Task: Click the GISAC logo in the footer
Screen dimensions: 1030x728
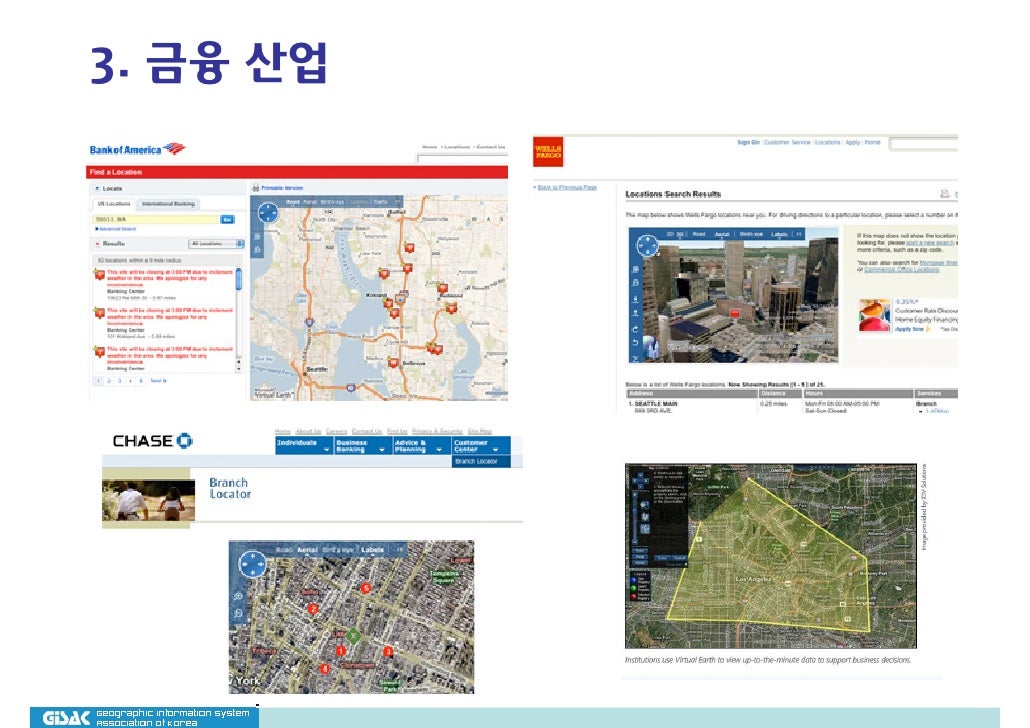Action: (66, 717)
